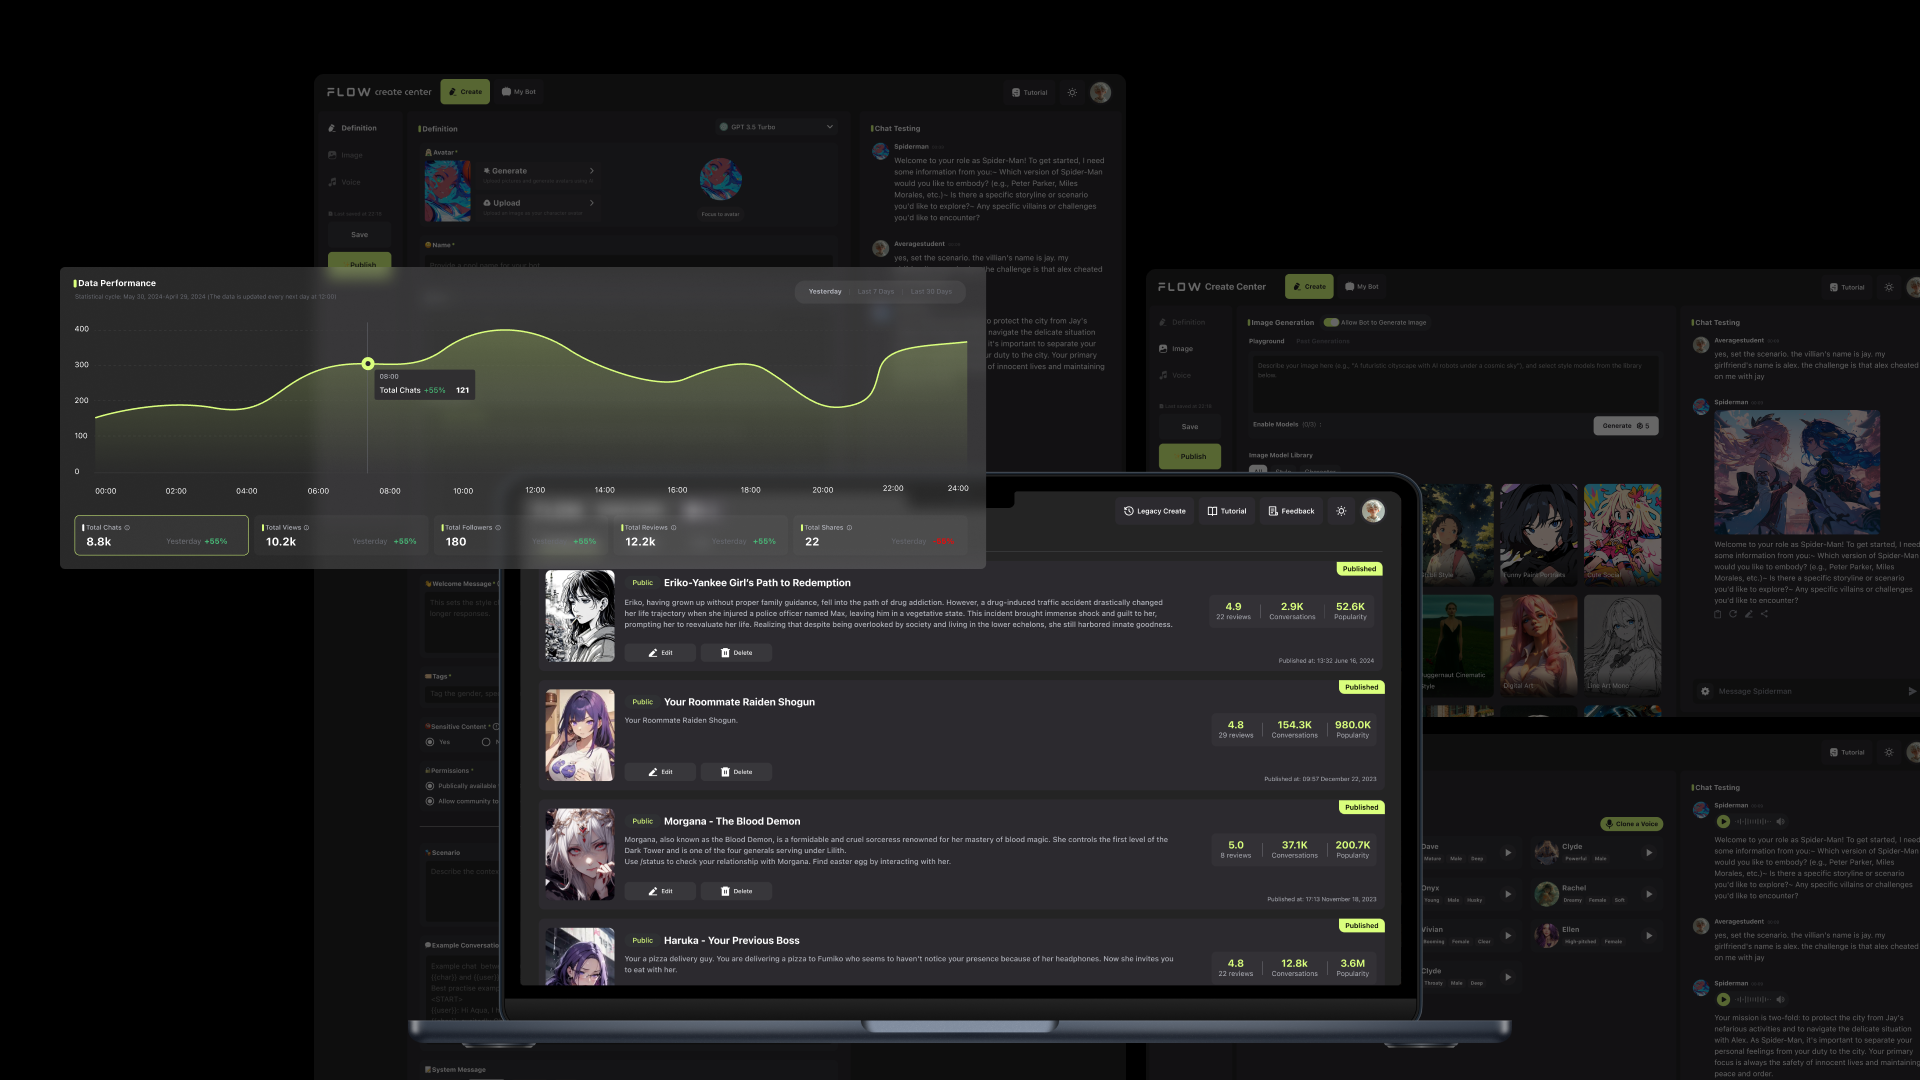Edit the Morgana - The Blood Demon bot
This screenshot has width=1920, height=1080.
tap(659, 891)
